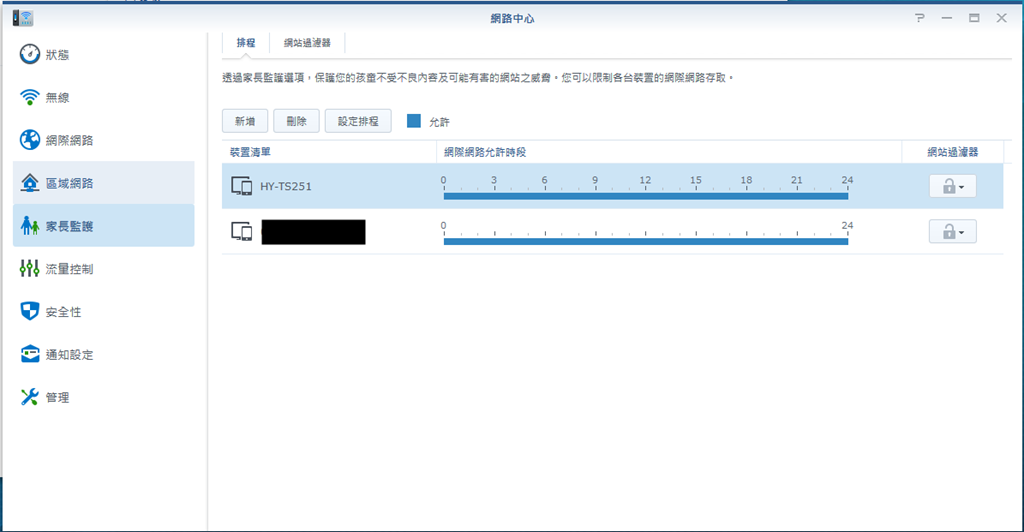The width and height of the screenshot is (1024, 532).
Task: Click the 狀態 gauge icon
Action: [x=29, y=54]
